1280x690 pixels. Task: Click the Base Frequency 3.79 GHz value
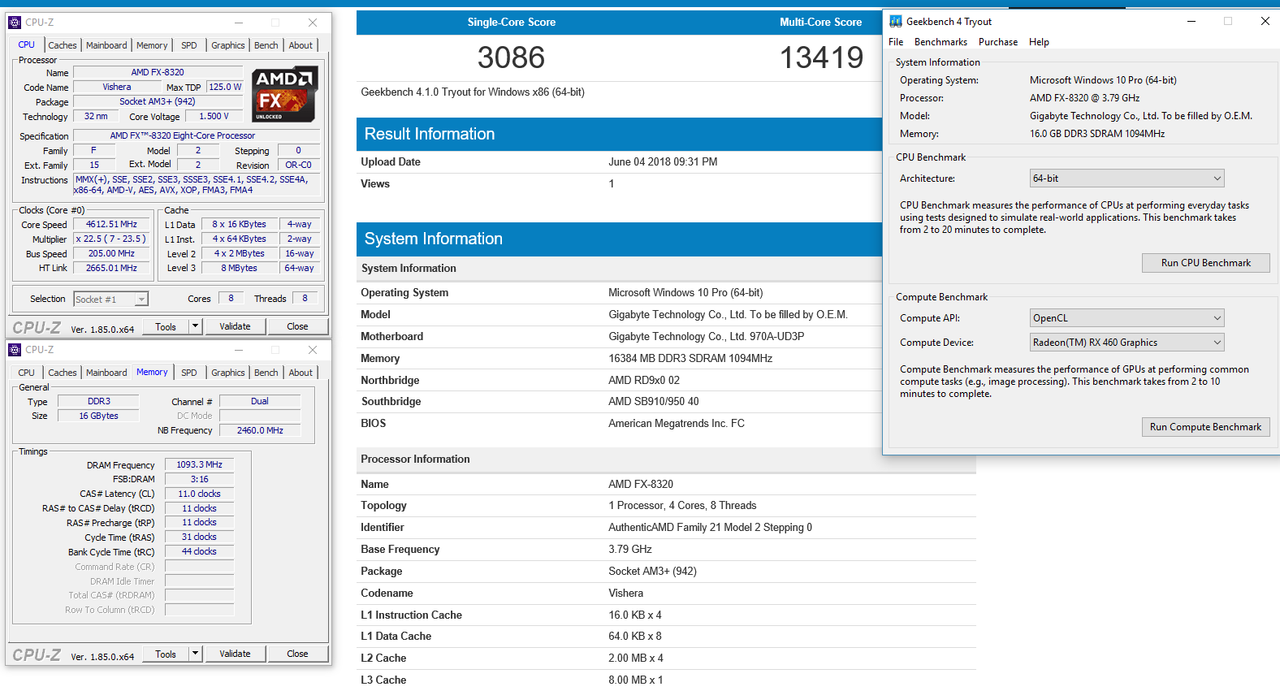pyautogui.click(x=630, y=549)
